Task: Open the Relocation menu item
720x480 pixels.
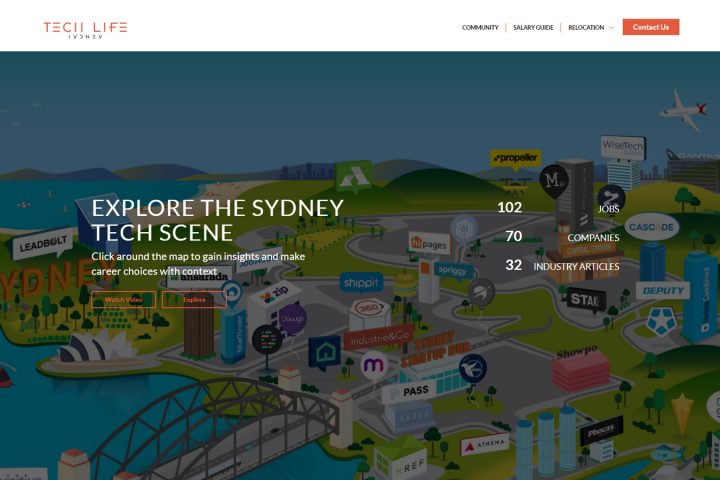Action: [x=586, y=28]
